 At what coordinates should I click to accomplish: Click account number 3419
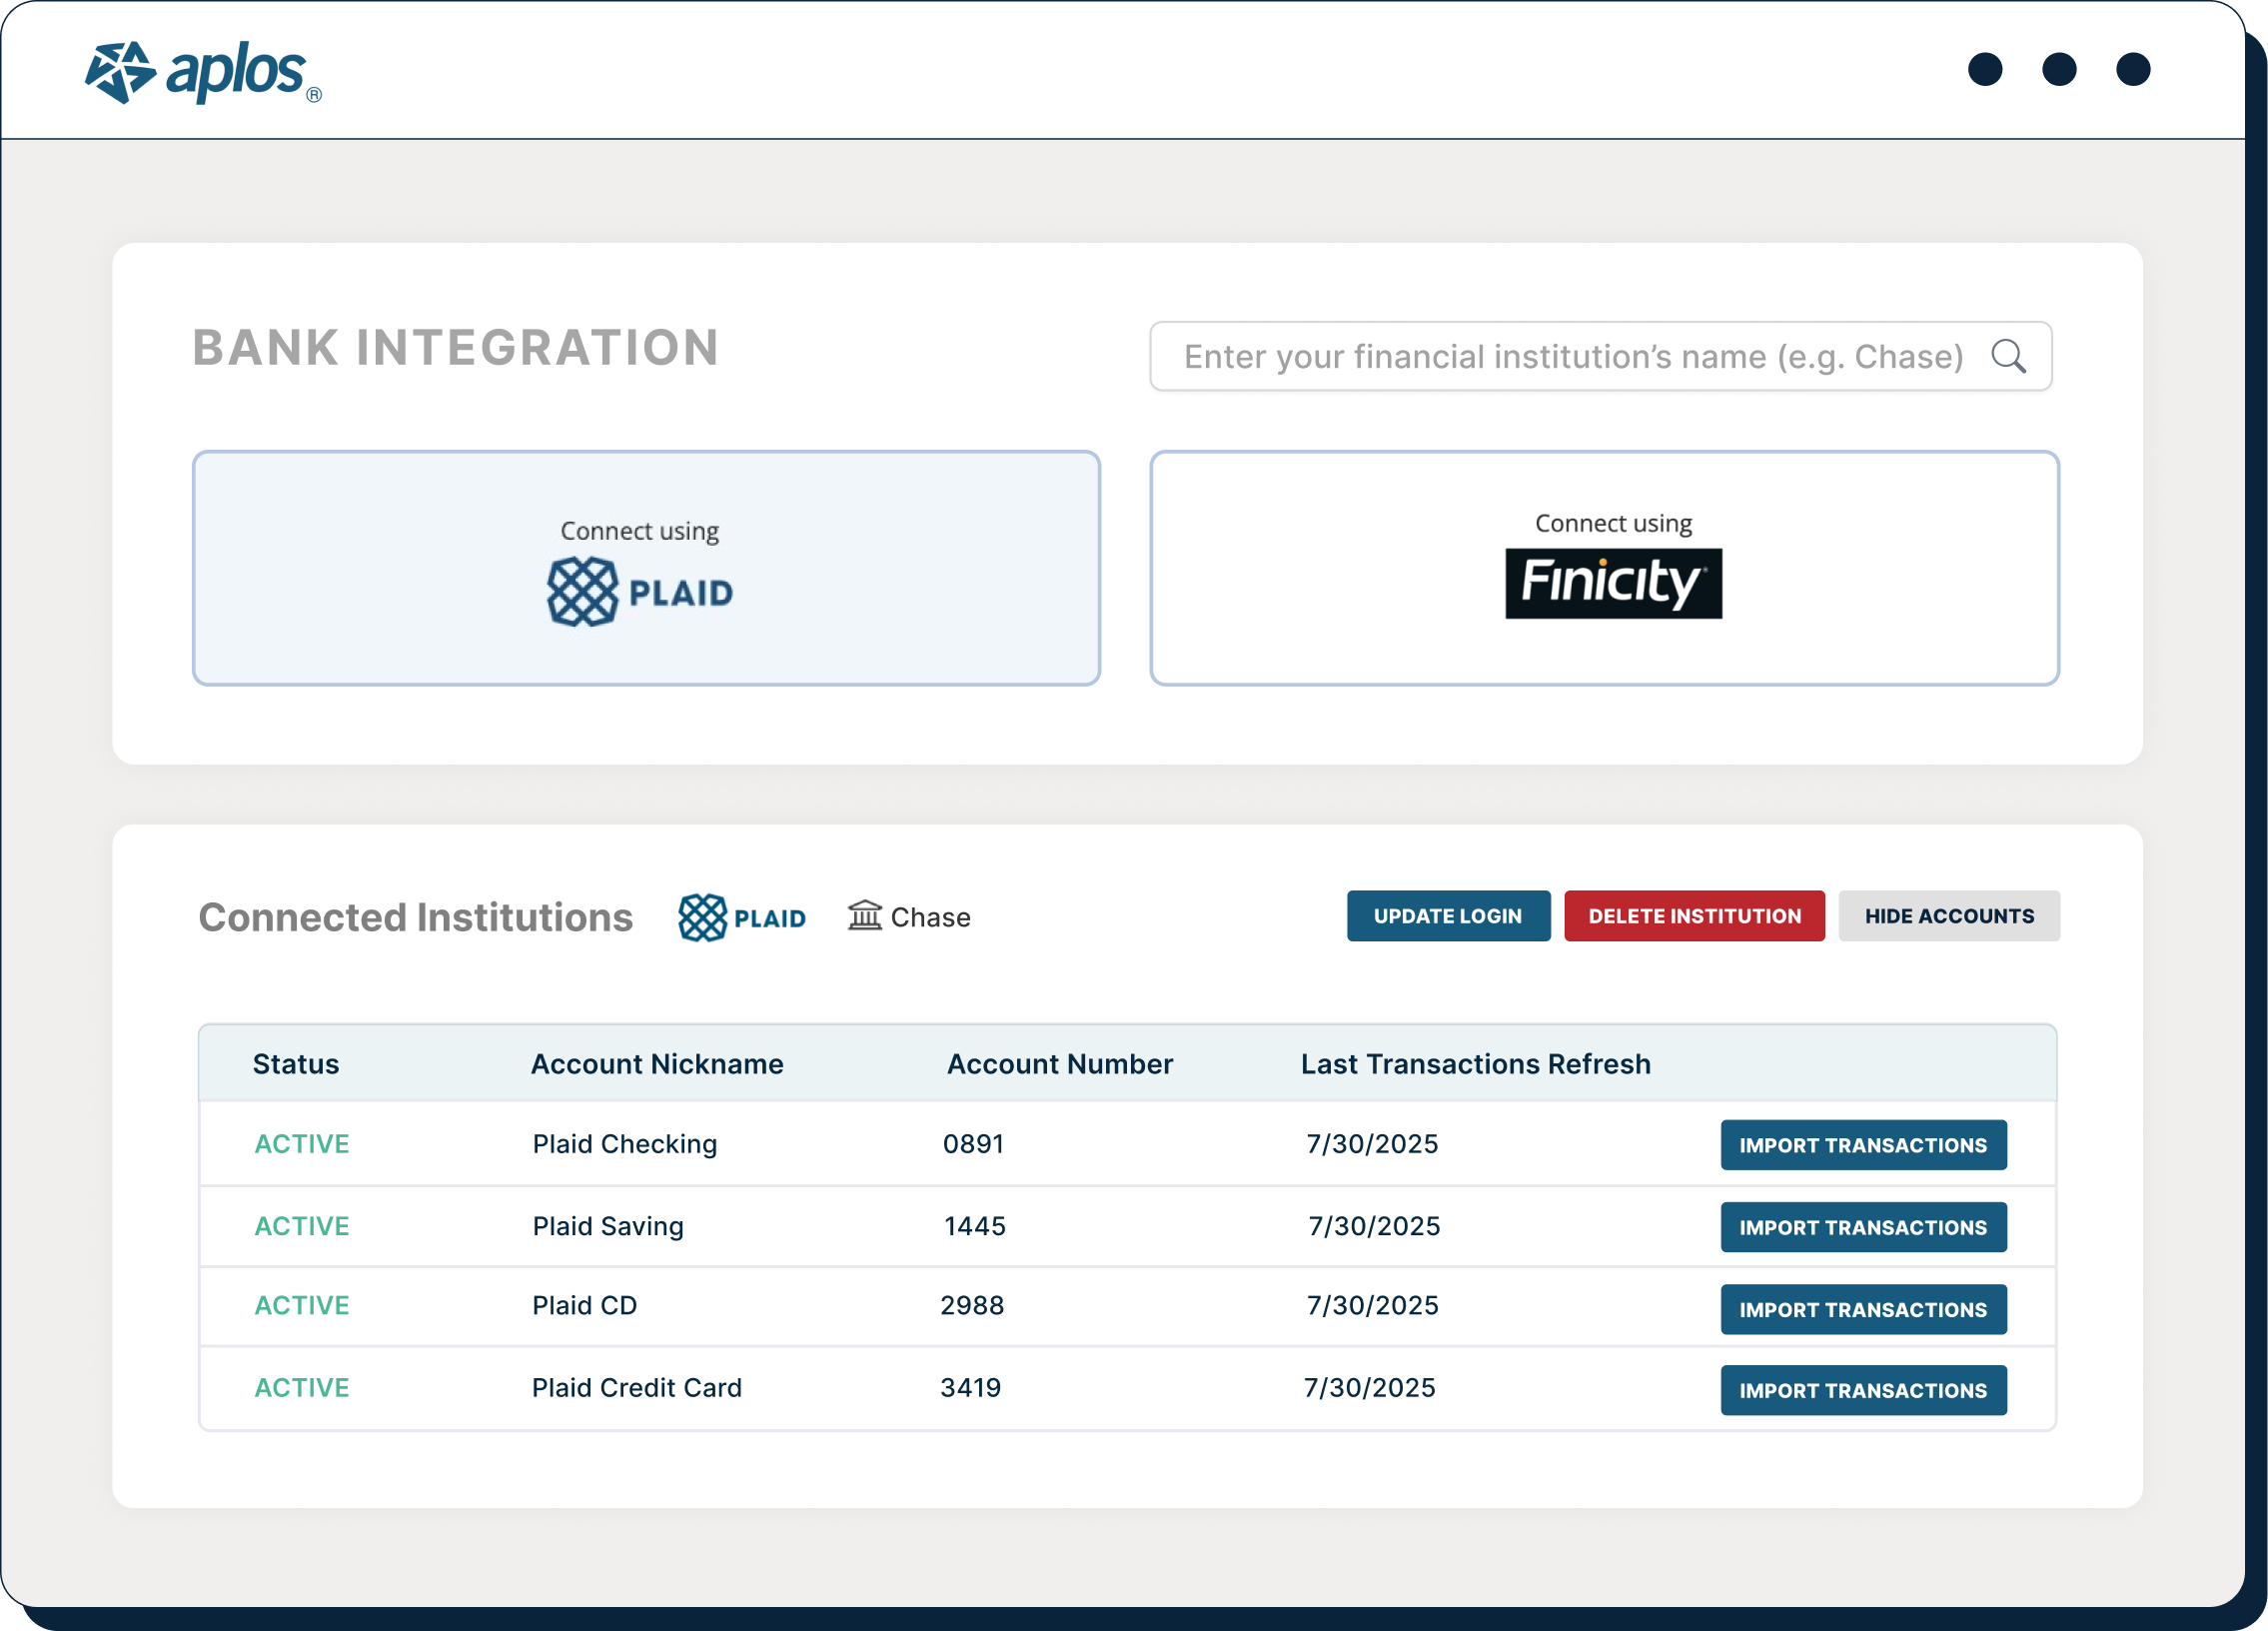pyautogui.click(x=970, y=1387)
